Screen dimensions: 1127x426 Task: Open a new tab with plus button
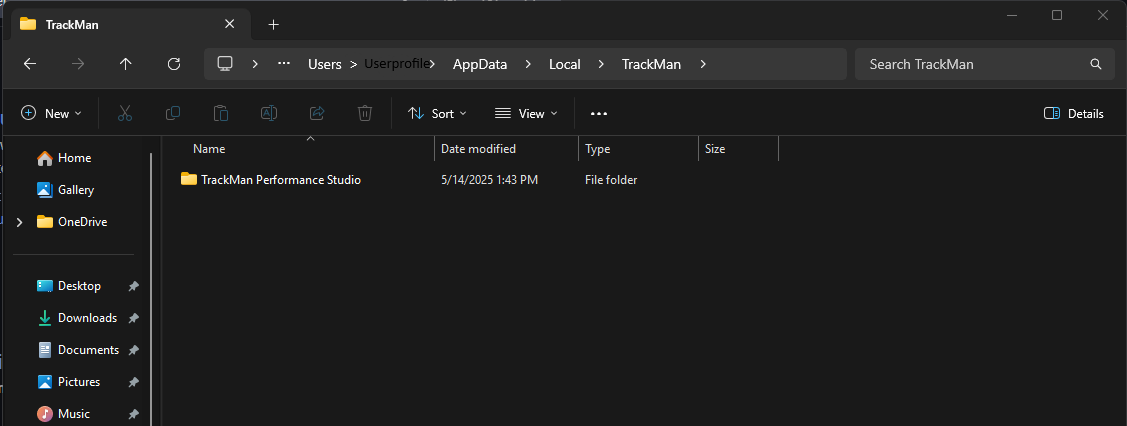(273, 24)
